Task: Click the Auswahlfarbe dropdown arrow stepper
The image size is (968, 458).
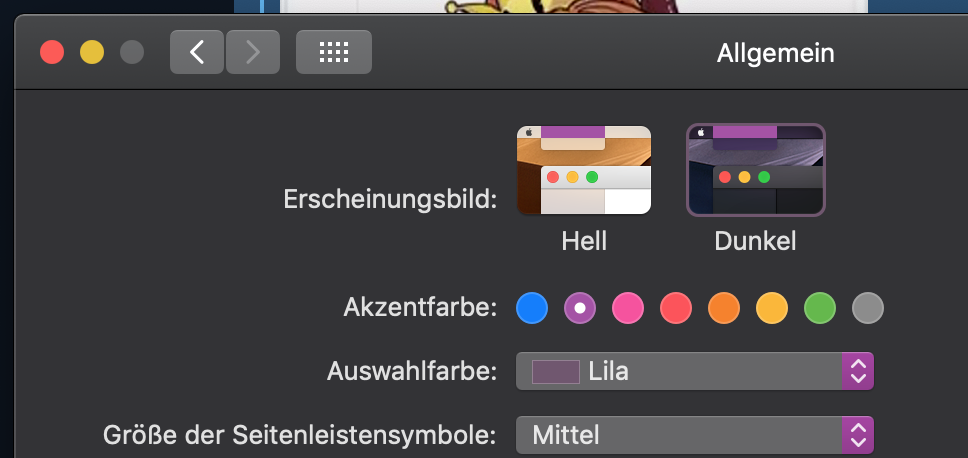Action: point(858,371)
